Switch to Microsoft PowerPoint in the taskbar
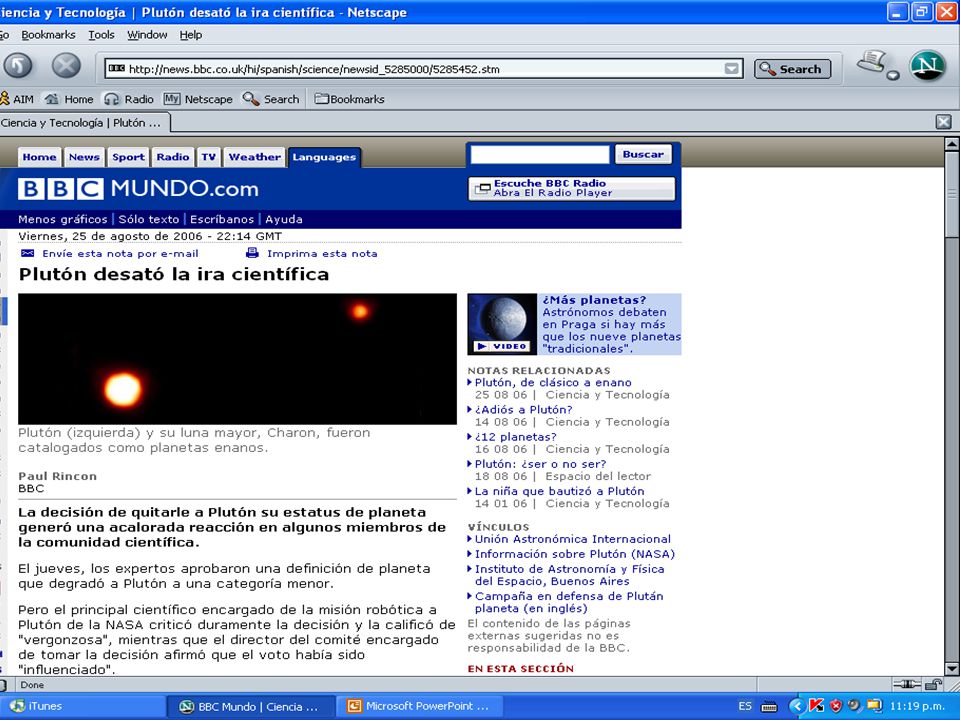Image resolution: width=960 pixels, height=720 pixels. click(x=419, y=706)
